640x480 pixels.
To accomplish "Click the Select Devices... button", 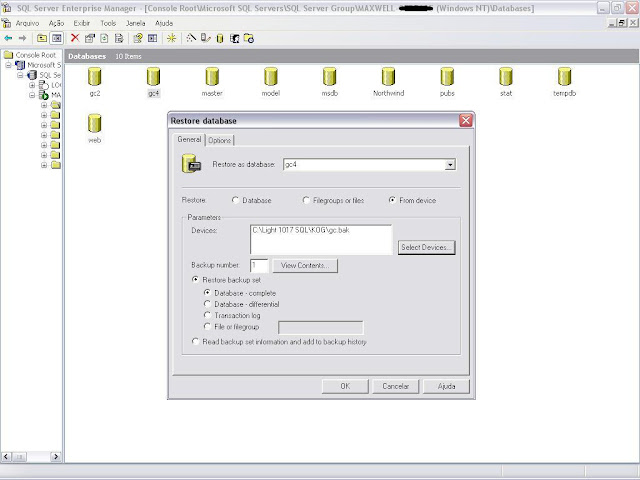I will 426,247.
